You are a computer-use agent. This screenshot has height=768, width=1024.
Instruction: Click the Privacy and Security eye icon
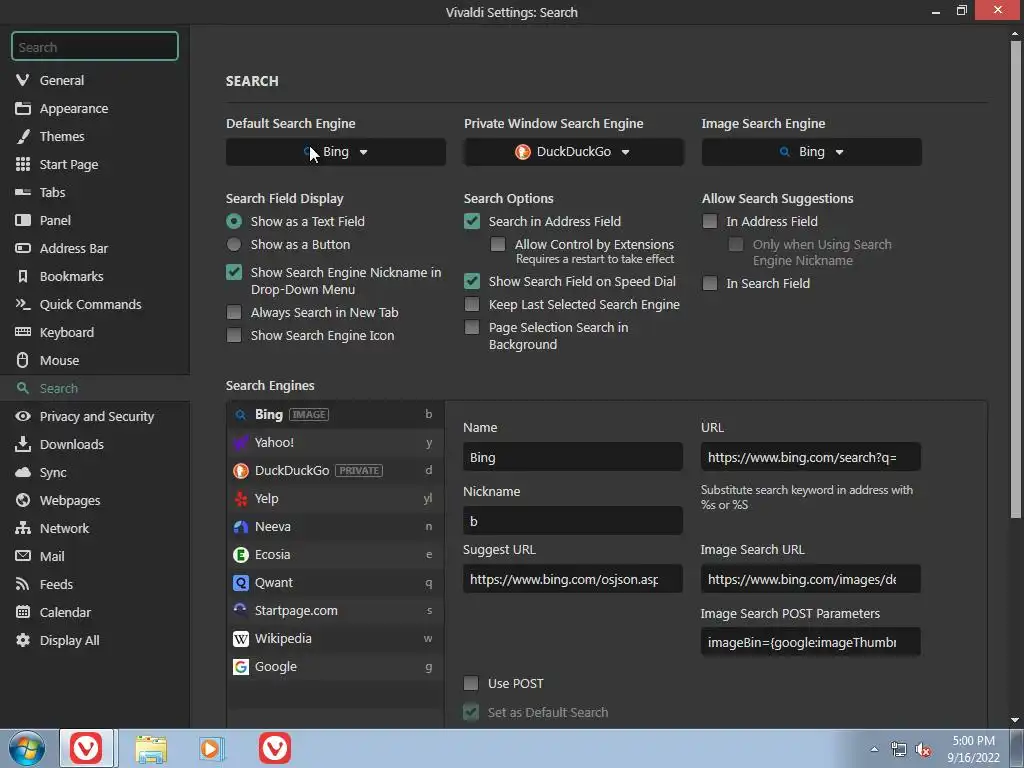click(x=23, y=416)
